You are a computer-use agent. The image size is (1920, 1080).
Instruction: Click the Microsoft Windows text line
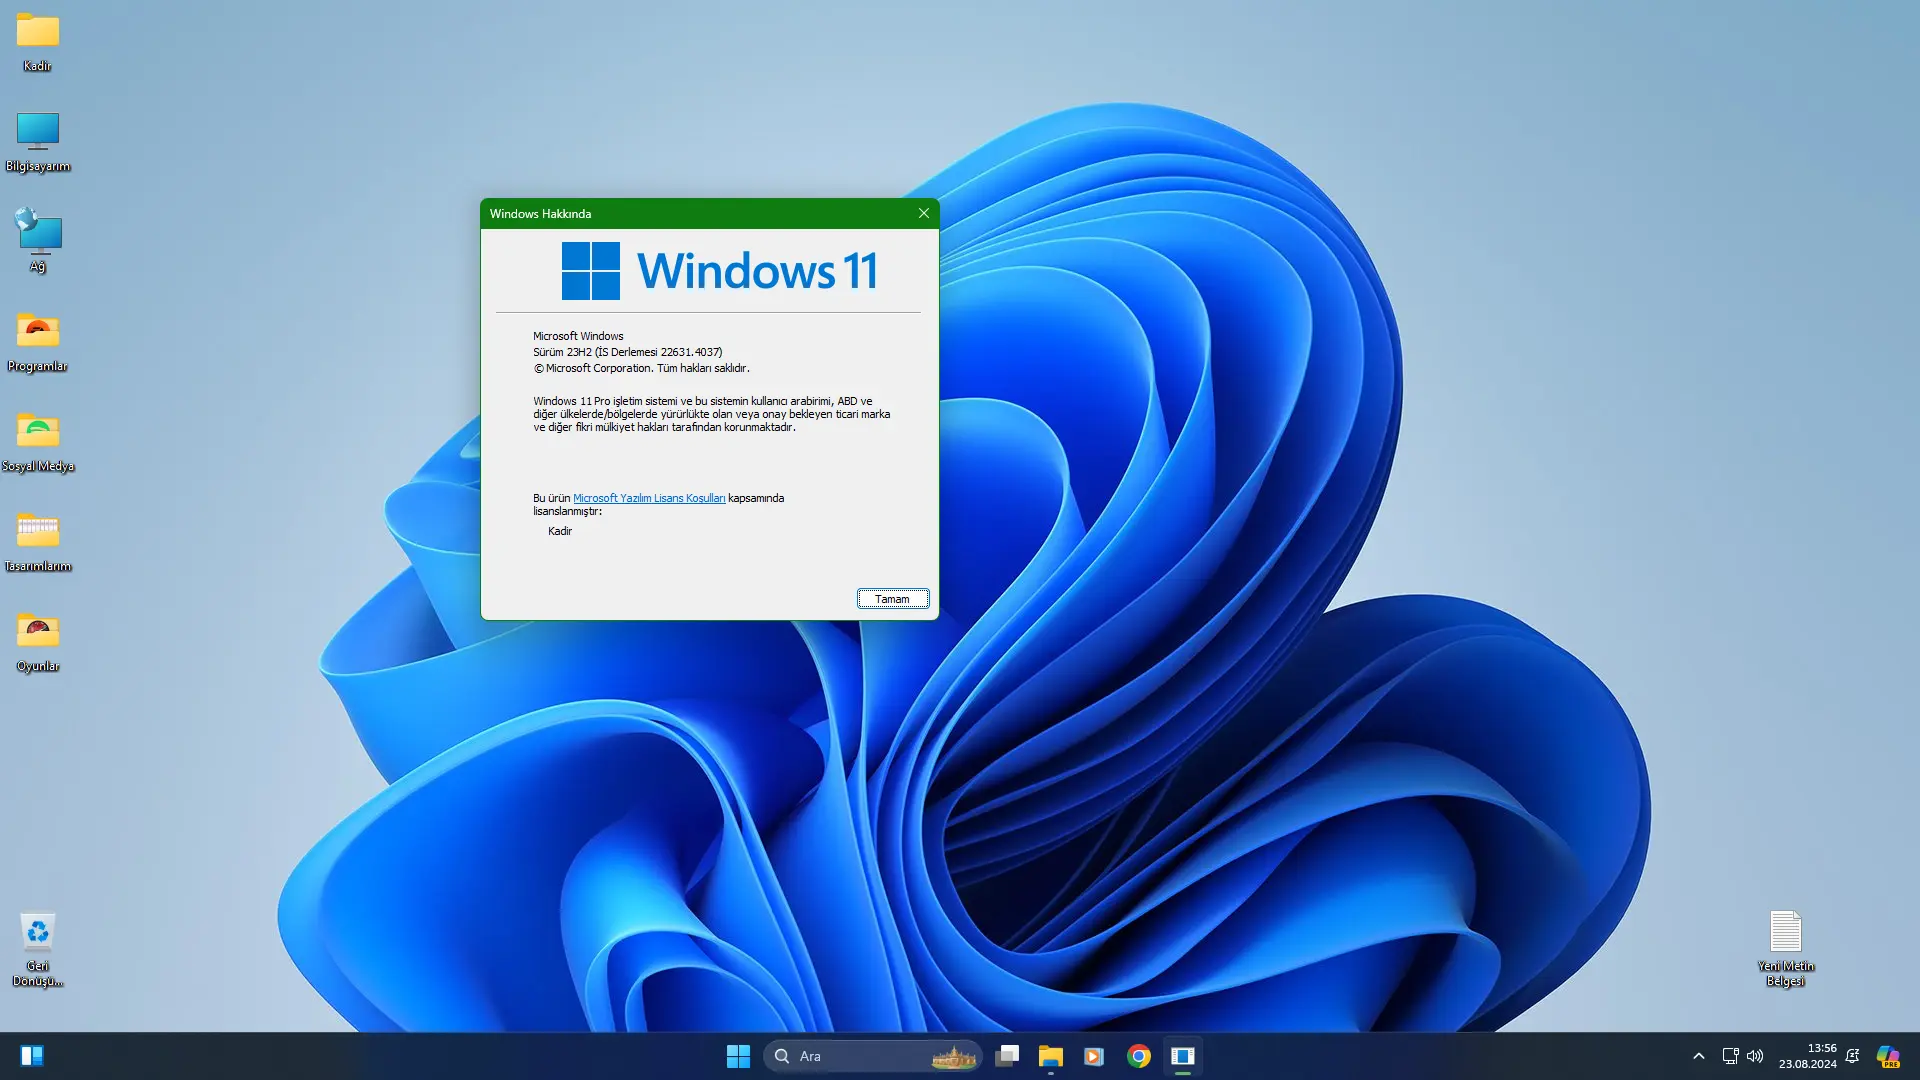578,336
